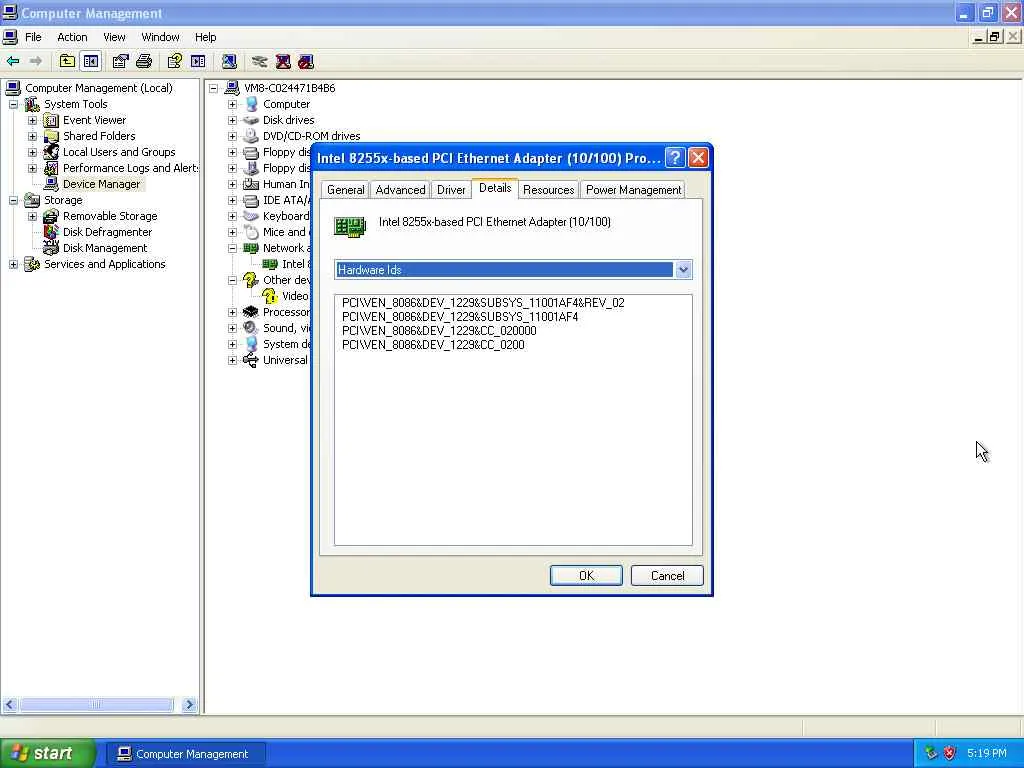This screenshot has width=1024, height=768.
Task: Select the hardware ID ending CC_020000
Action: (x=439, y=331)
